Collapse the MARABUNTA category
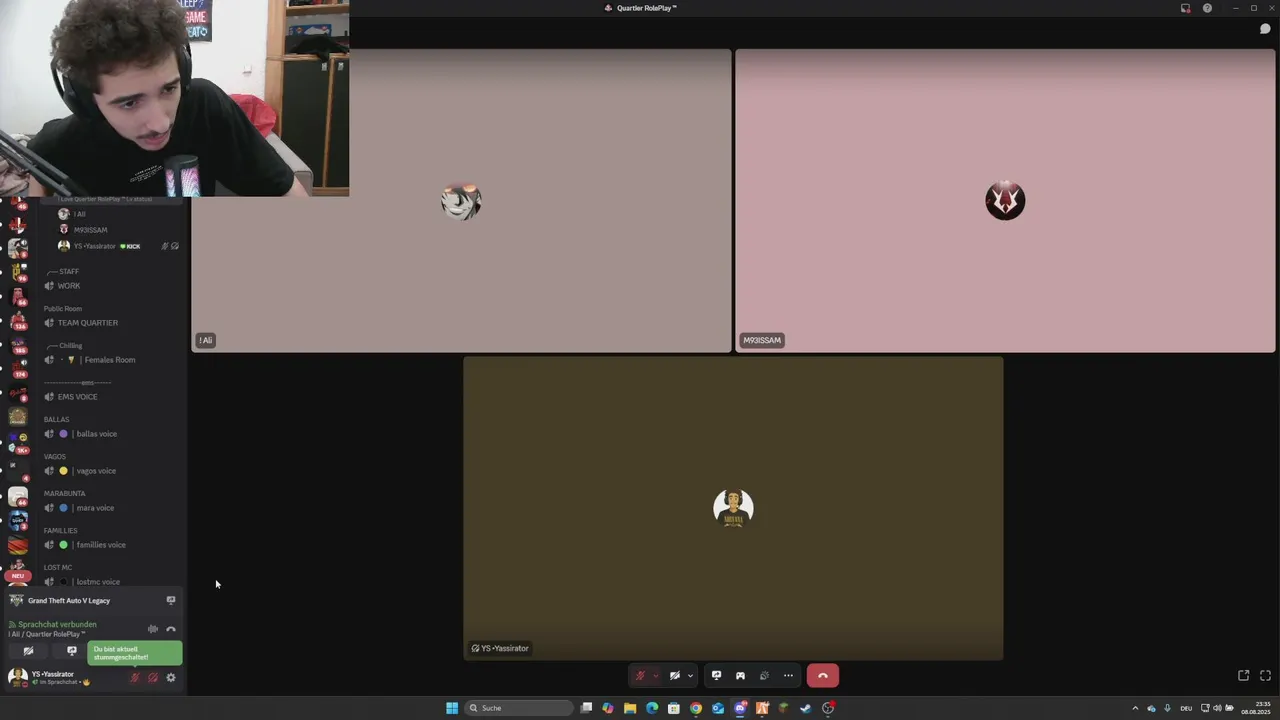Image resolution: width=1280 pixels, height=720 pixels. [65, 493]
